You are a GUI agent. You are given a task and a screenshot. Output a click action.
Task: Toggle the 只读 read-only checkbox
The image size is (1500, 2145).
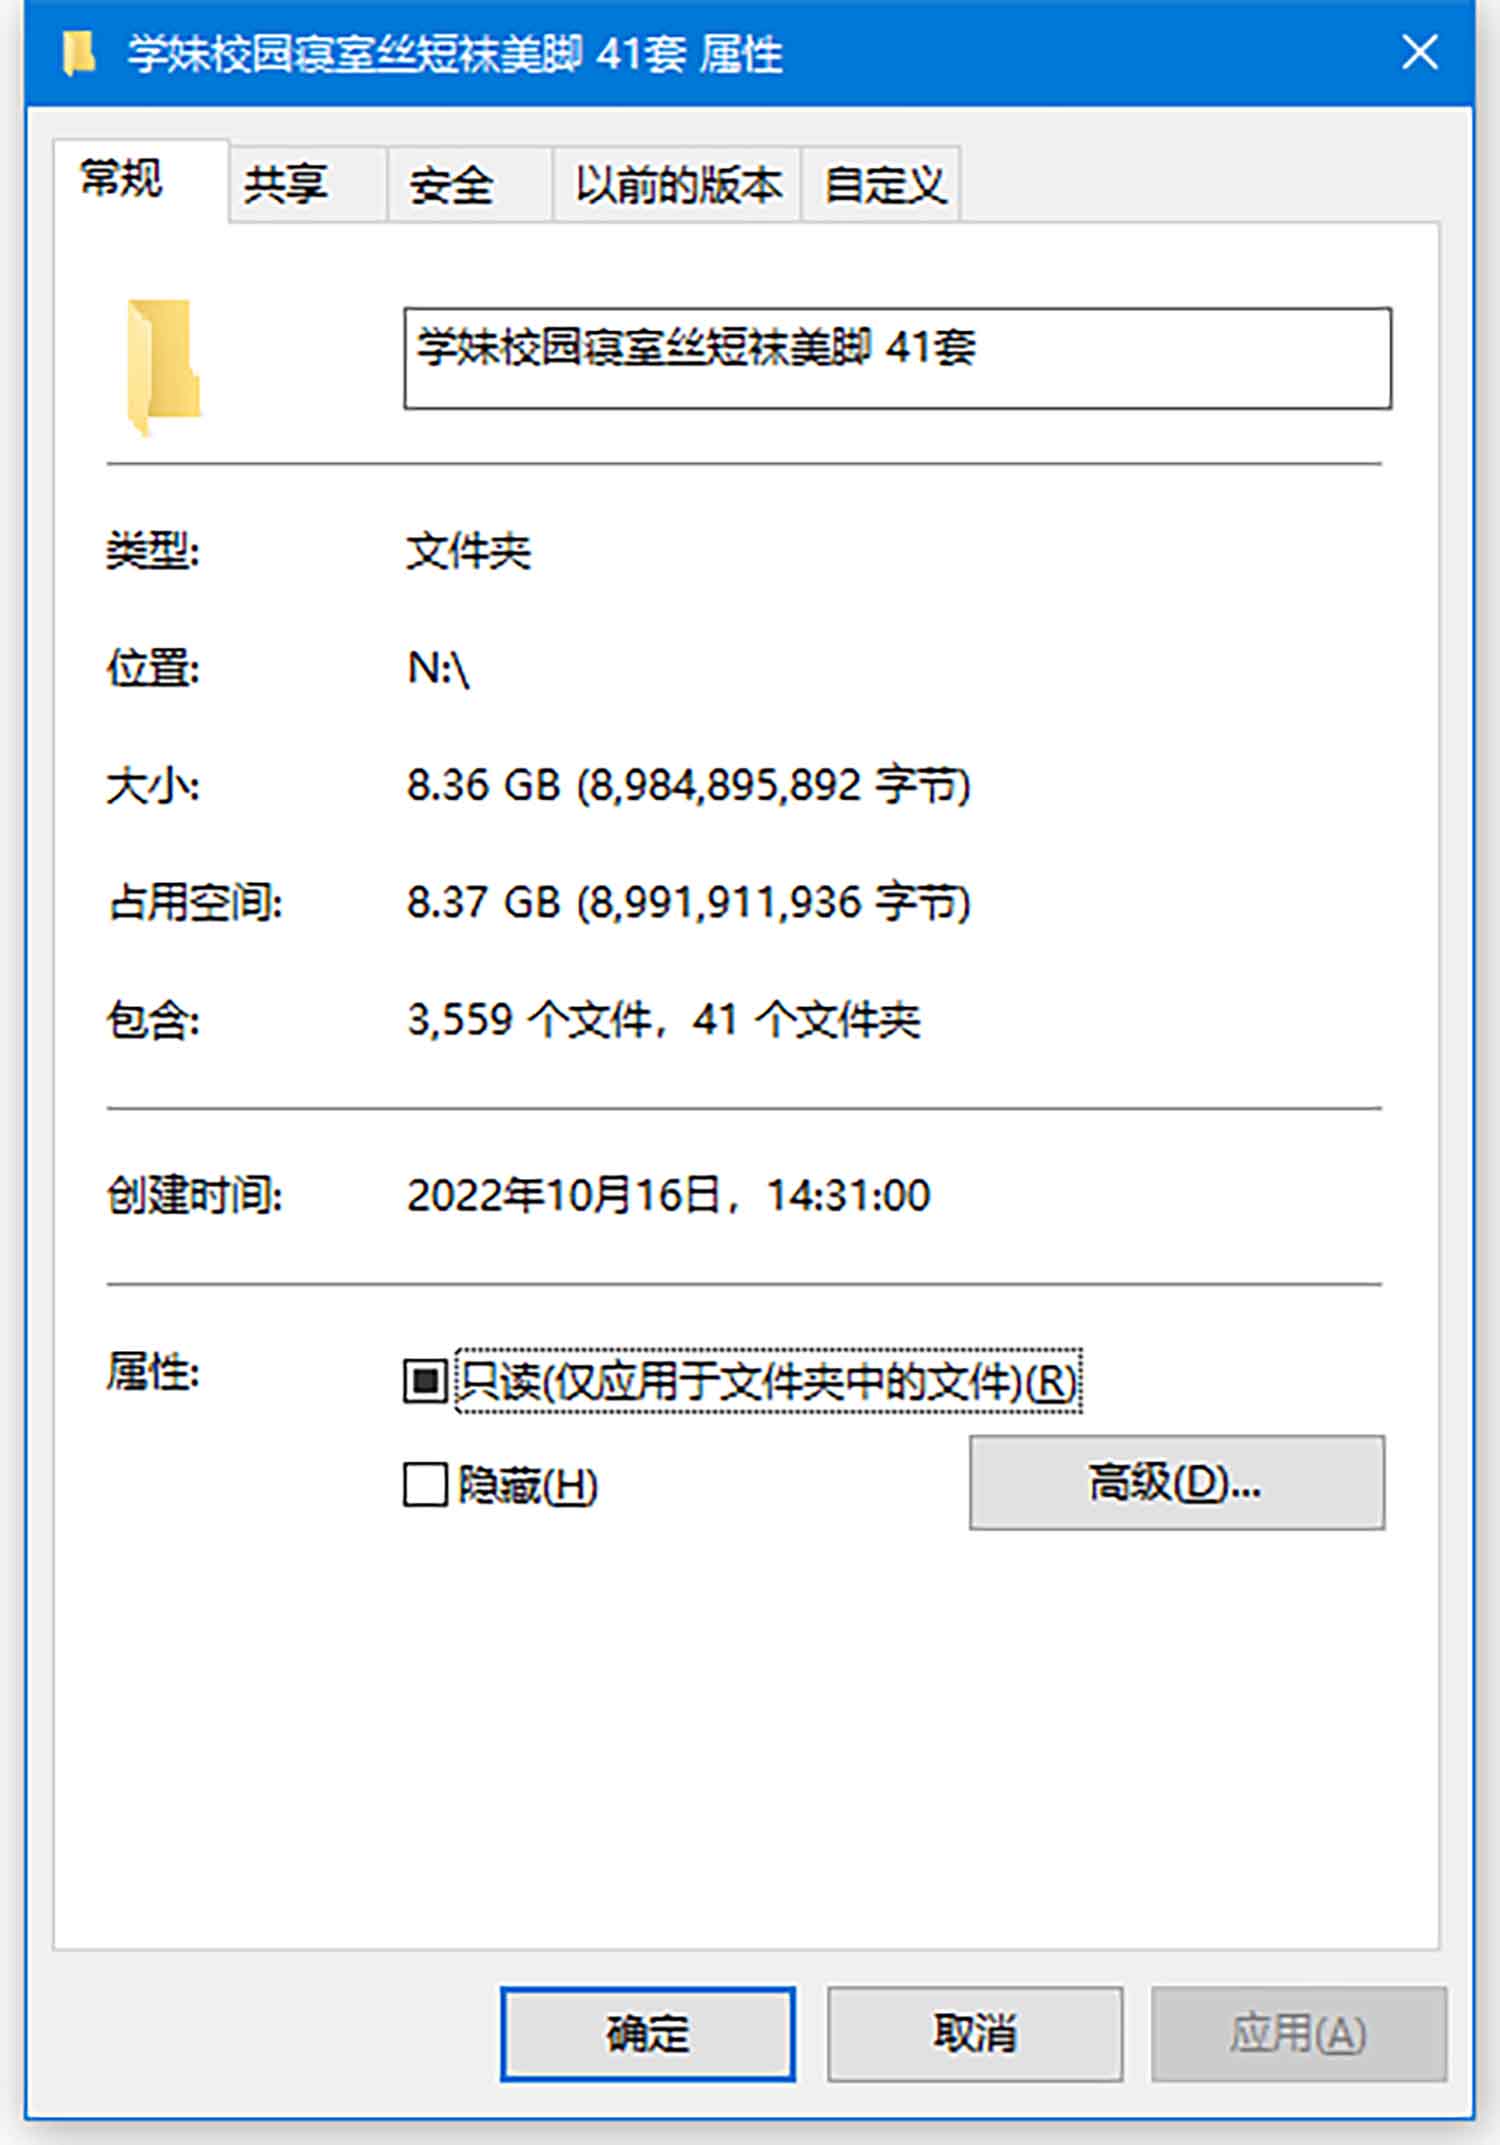click(x=424, y=1381)
